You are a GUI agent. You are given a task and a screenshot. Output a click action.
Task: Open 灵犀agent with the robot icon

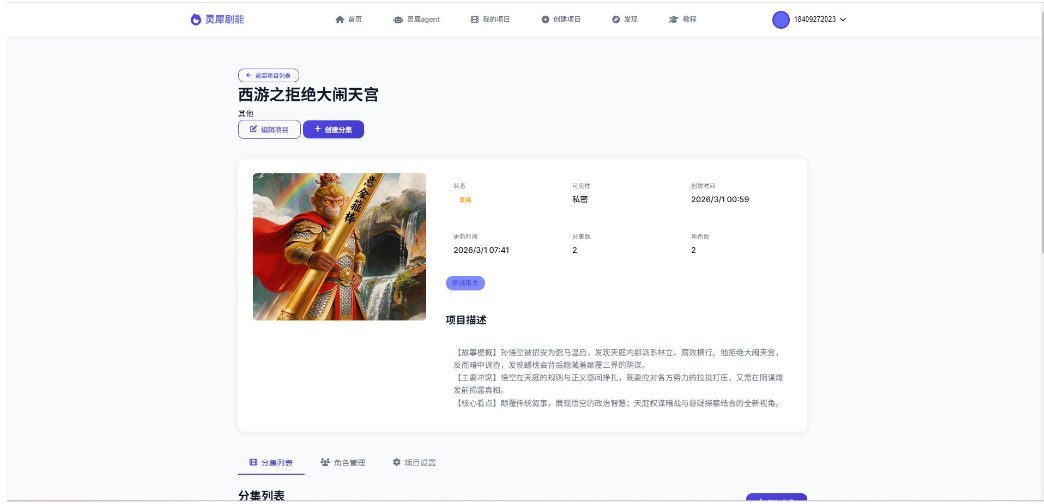click(x=416, y=19)
